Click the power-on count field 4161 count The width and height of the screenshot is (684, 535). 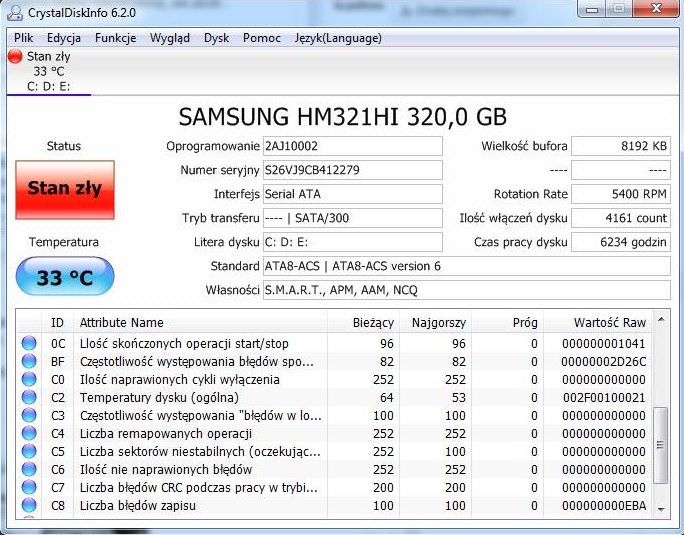point(621,218)
